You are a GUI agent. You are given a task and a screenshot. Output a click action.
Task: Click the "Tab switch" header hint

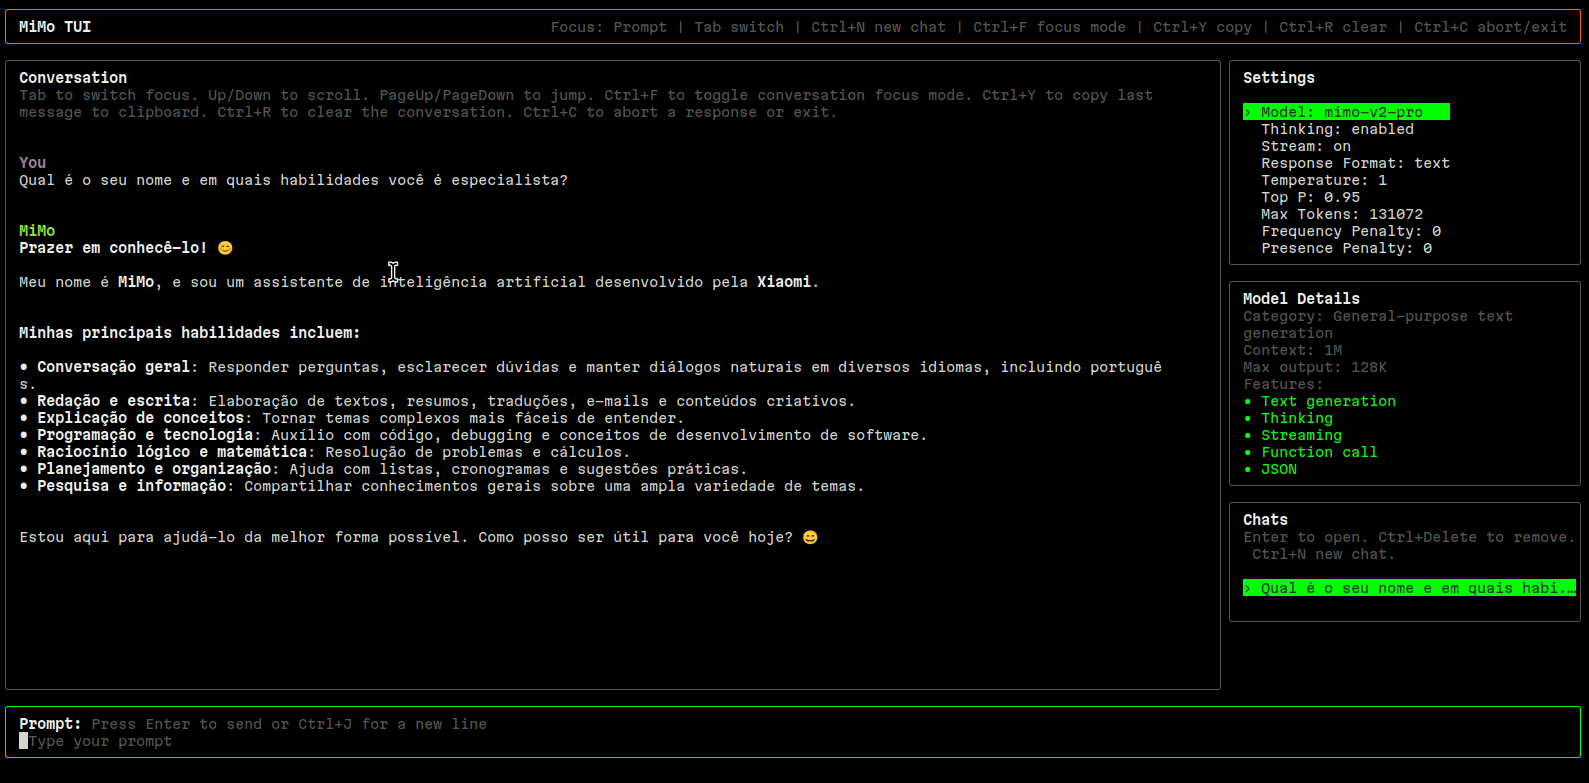(739, 27)
